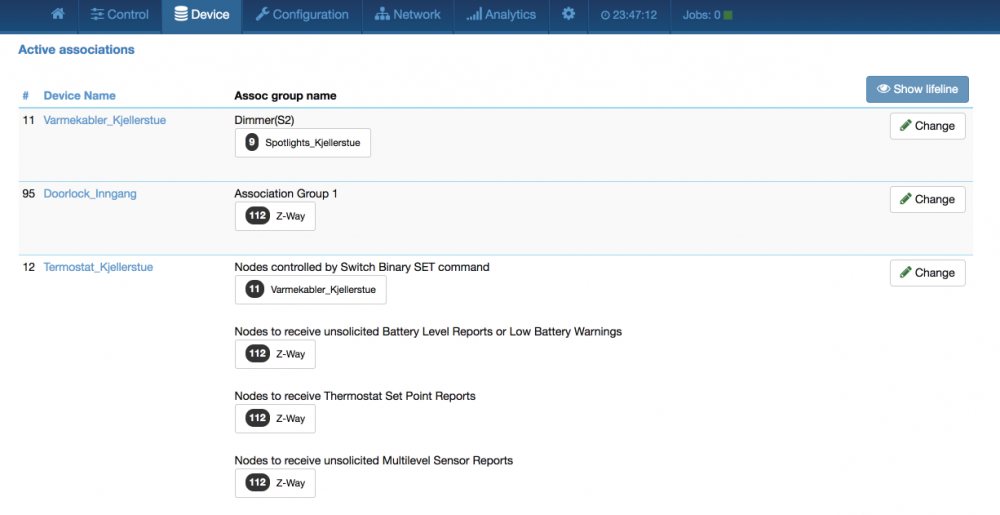Screen dimensions: 1000x515
Task: Click Change for Varmekabler_Kjellerstue
Action: point(927,126)
